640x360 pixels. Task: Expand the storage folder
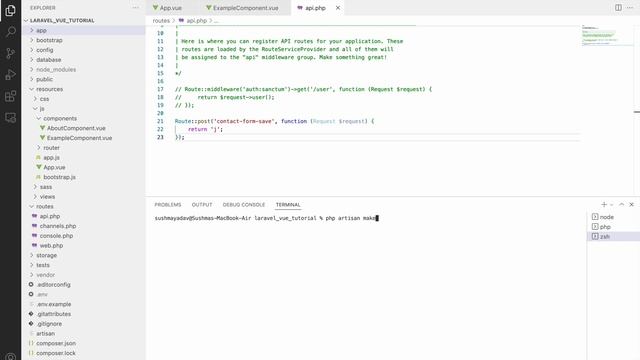83,255
